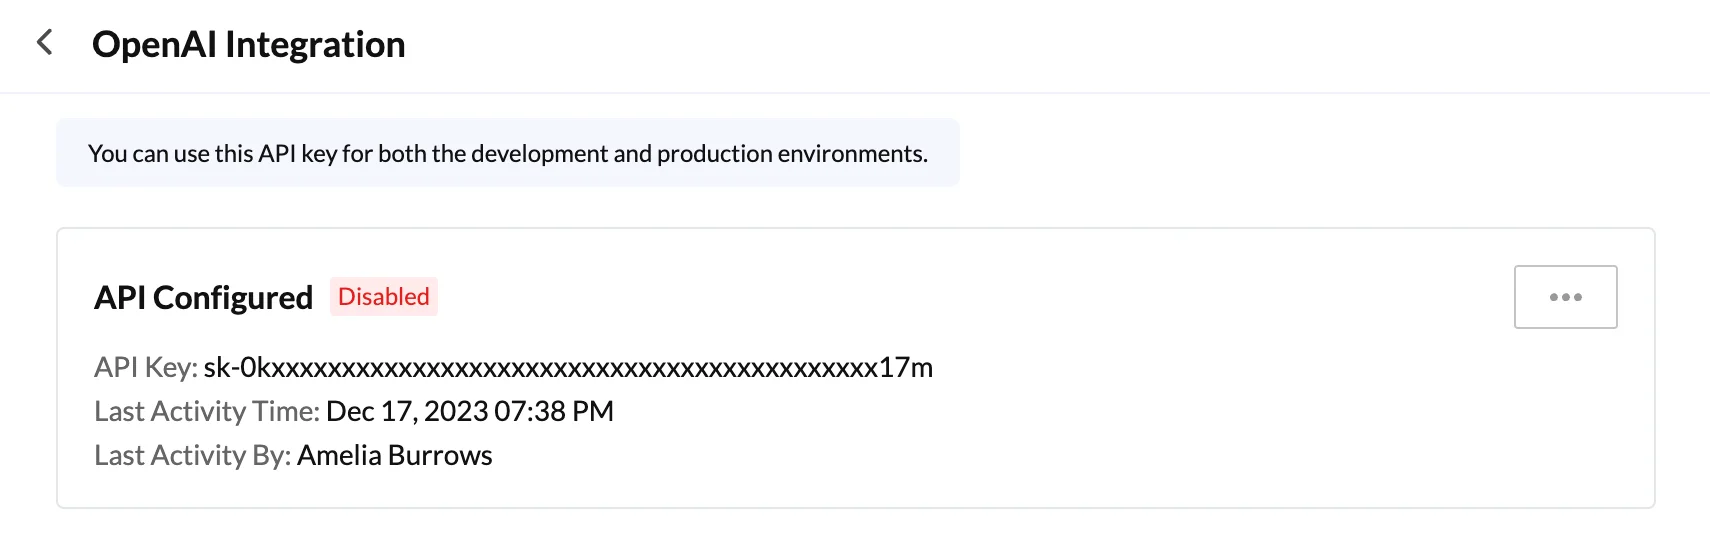
Task: Click 'API key' phrase inside the info banner
Action: [x=298, y=153]
